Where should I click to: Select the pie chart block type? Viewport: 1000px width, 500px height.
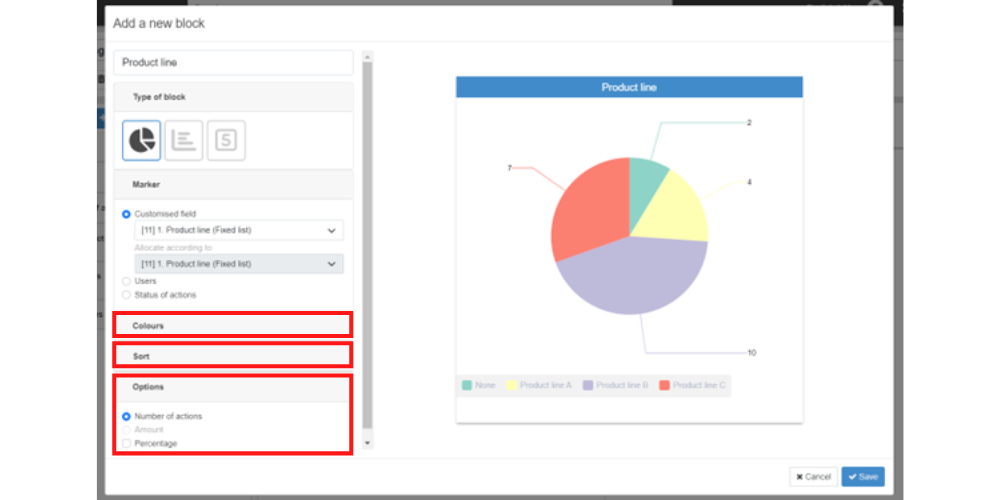pos(142,140)
